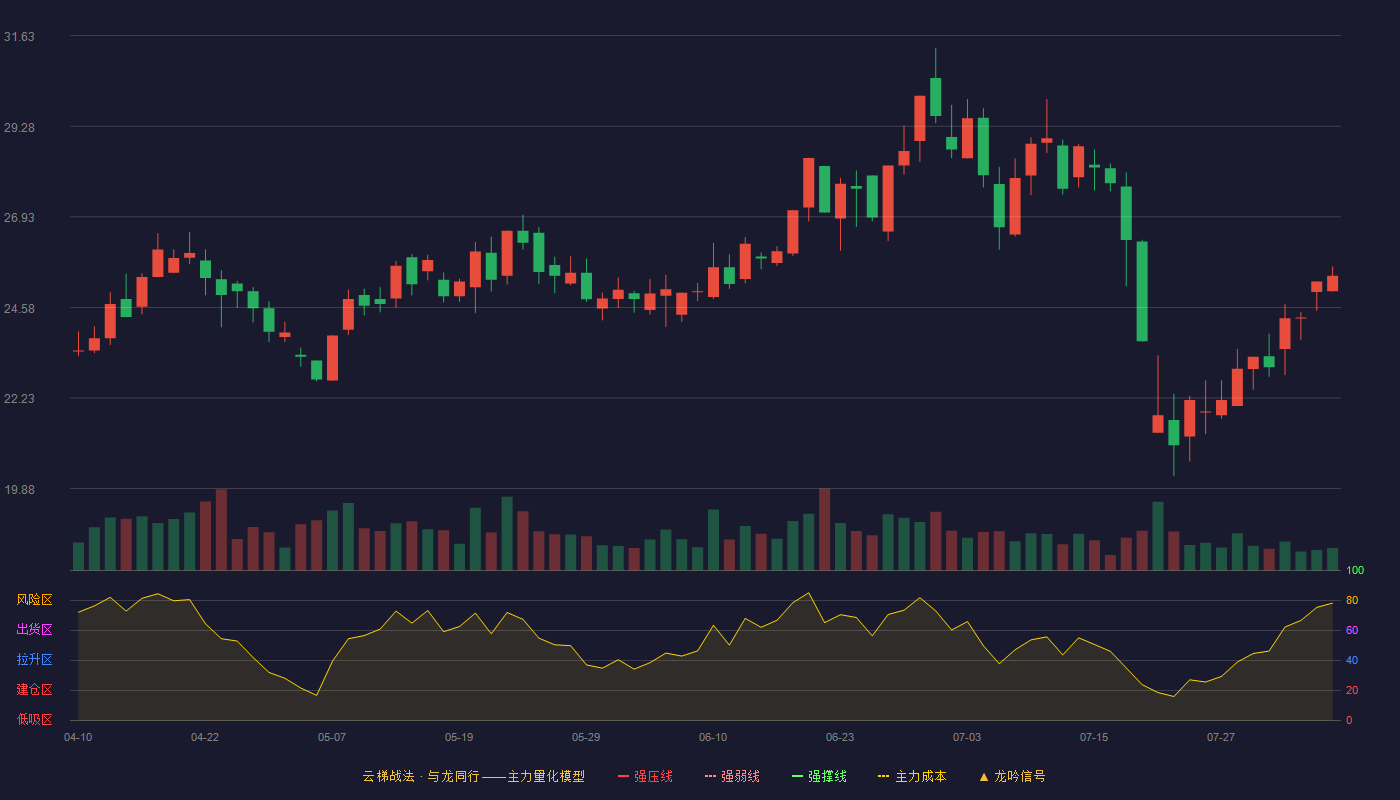Image resolution: width=1400 pixels, height=800 pixels.
Task: Select the 05-29 date label
Action: point(586,737)
